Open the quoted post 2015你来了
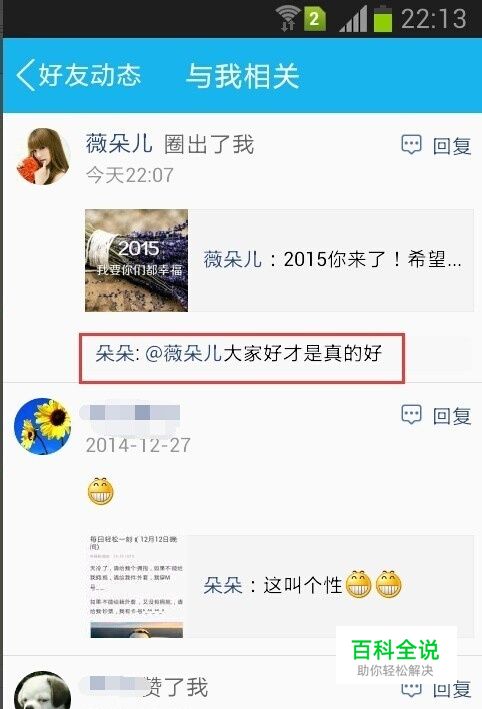 pyautogui.click(x=331, y=260)
